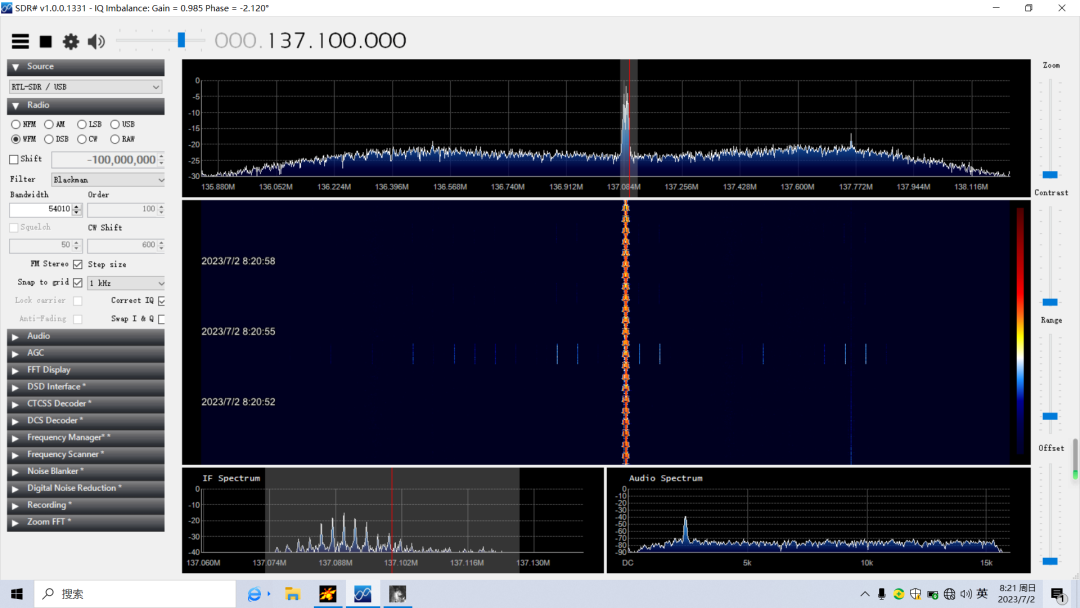1080x608 pixels.
Task: Stop the radio with the stop button
Action: point(45,42)
